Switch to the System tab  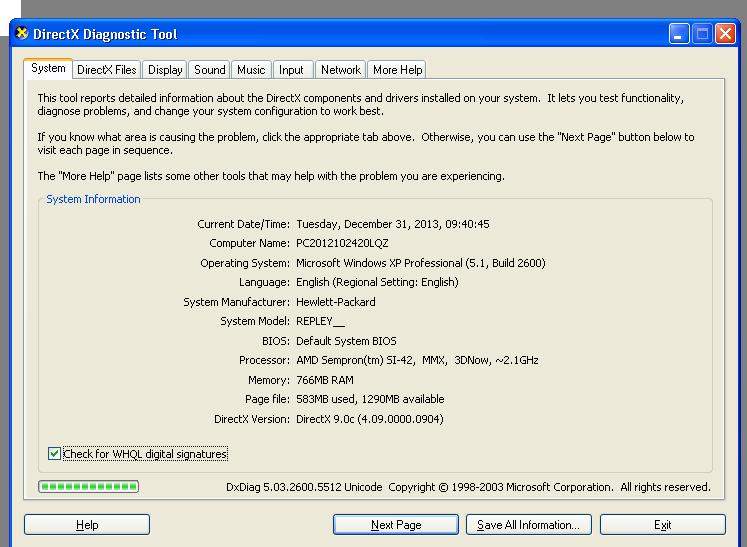click(48, 69)
